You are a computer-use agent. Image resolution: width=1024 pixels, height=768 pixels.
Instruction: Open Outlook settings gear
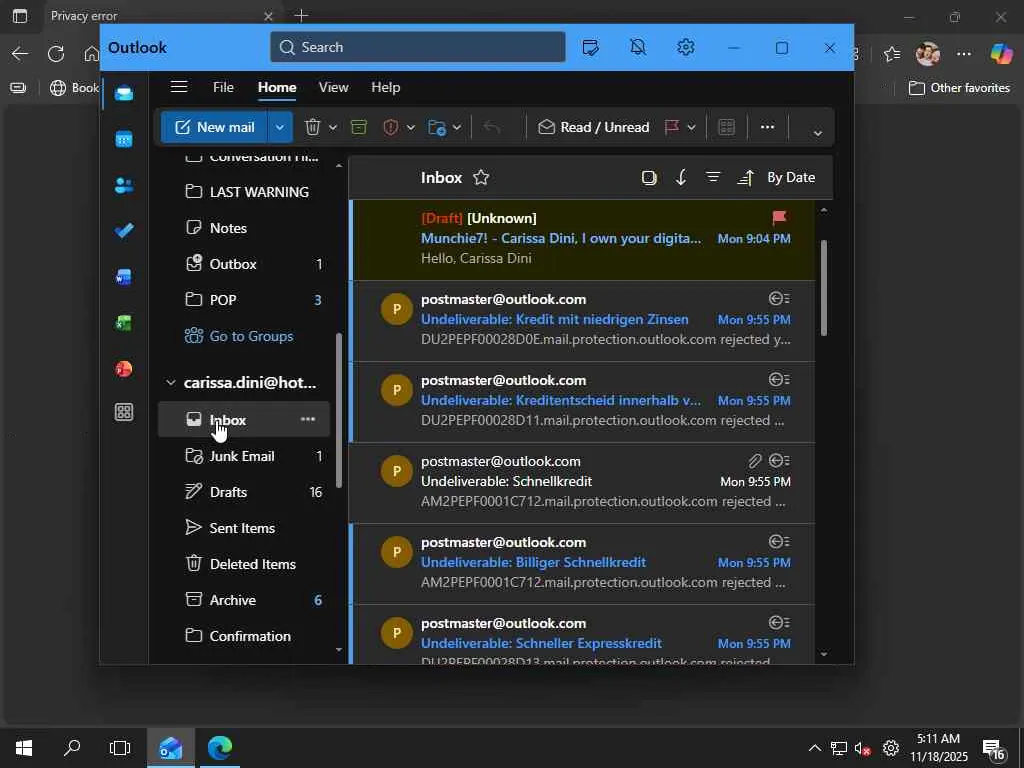685,47
